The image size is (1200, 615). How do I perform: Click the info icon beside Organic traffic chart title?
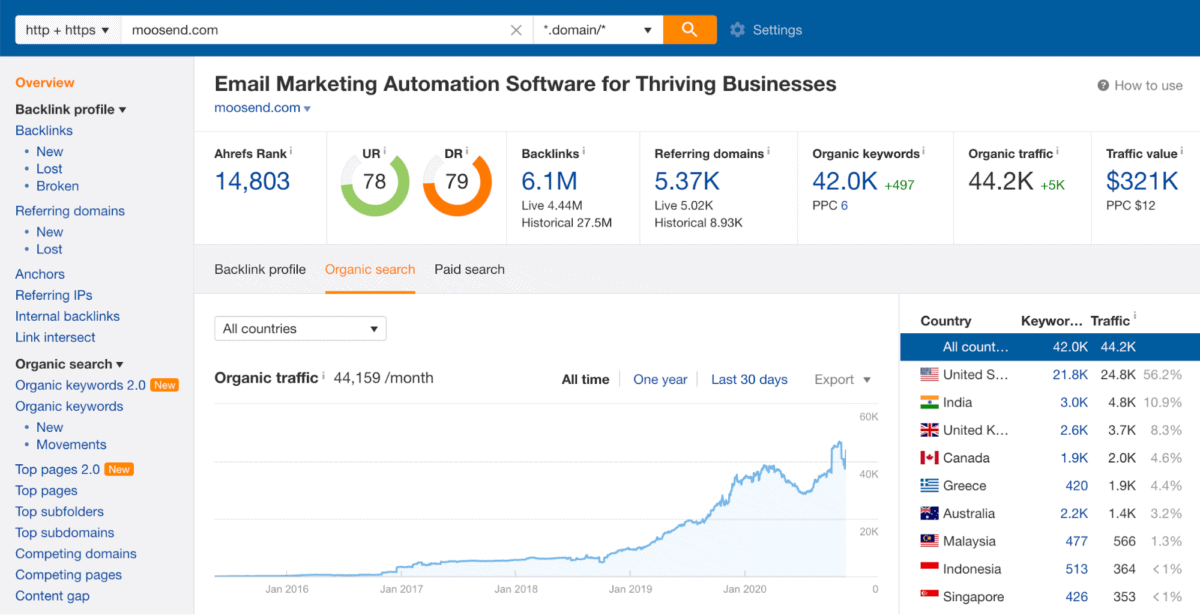tap(323, 376)
